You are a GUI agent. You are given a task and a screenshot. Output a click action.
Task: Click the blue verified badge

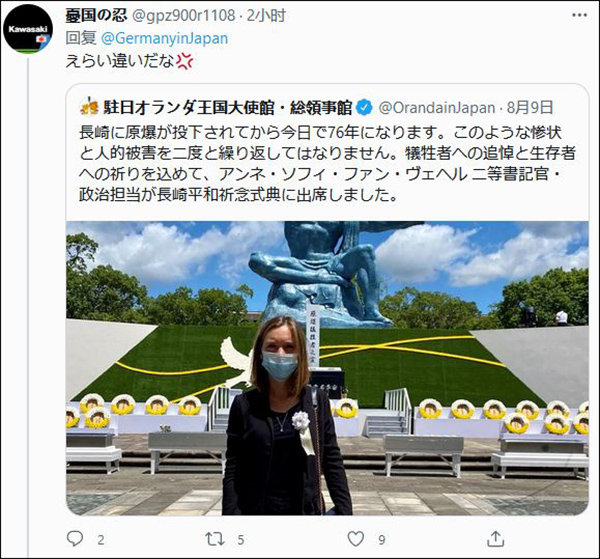pyautogui.click(x=364, y=108)
